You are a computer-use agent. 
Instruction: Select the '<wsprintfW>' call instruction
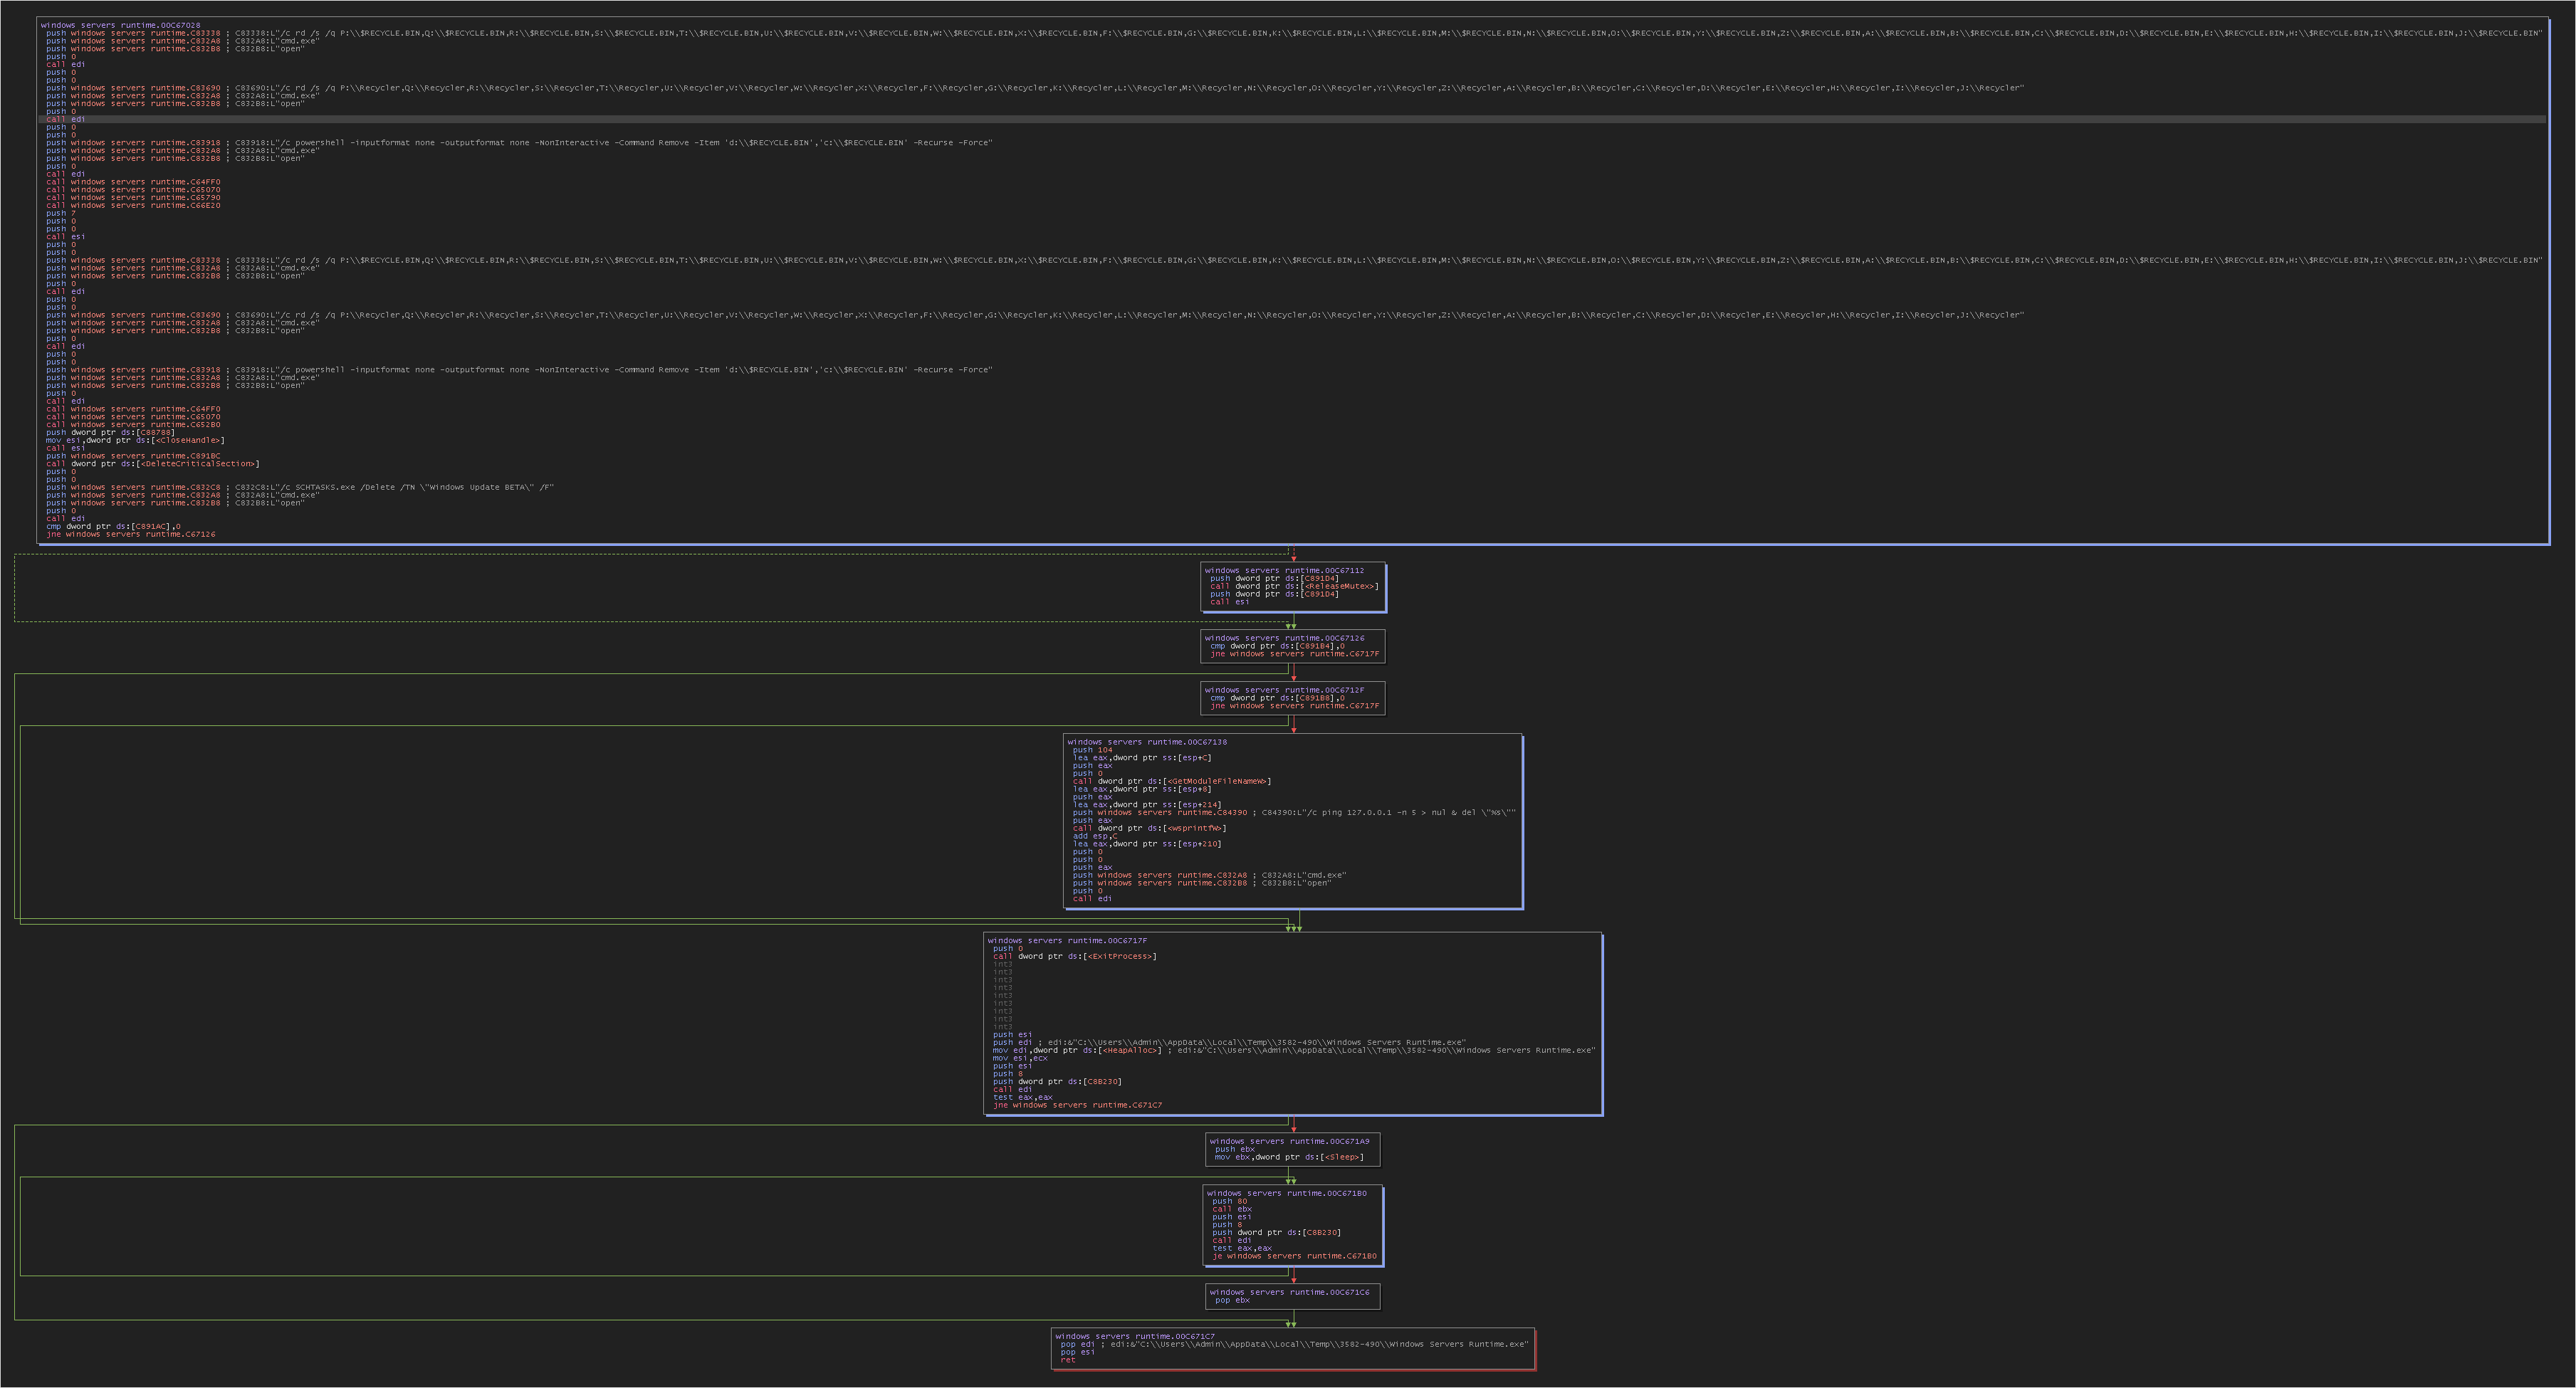click(x=1149, y=828)
